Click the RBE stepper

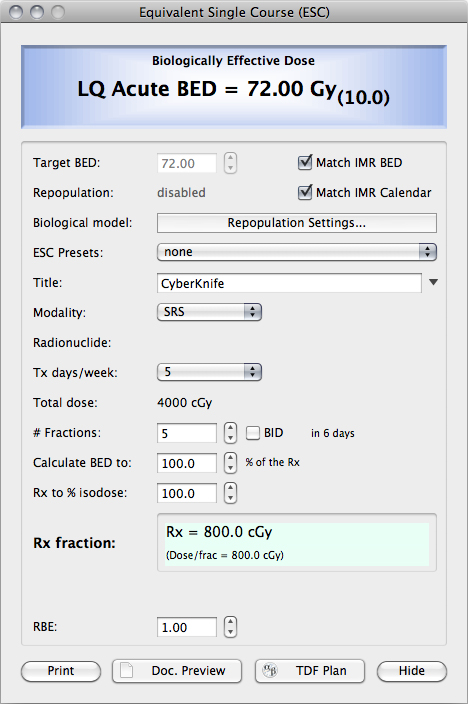230,627
